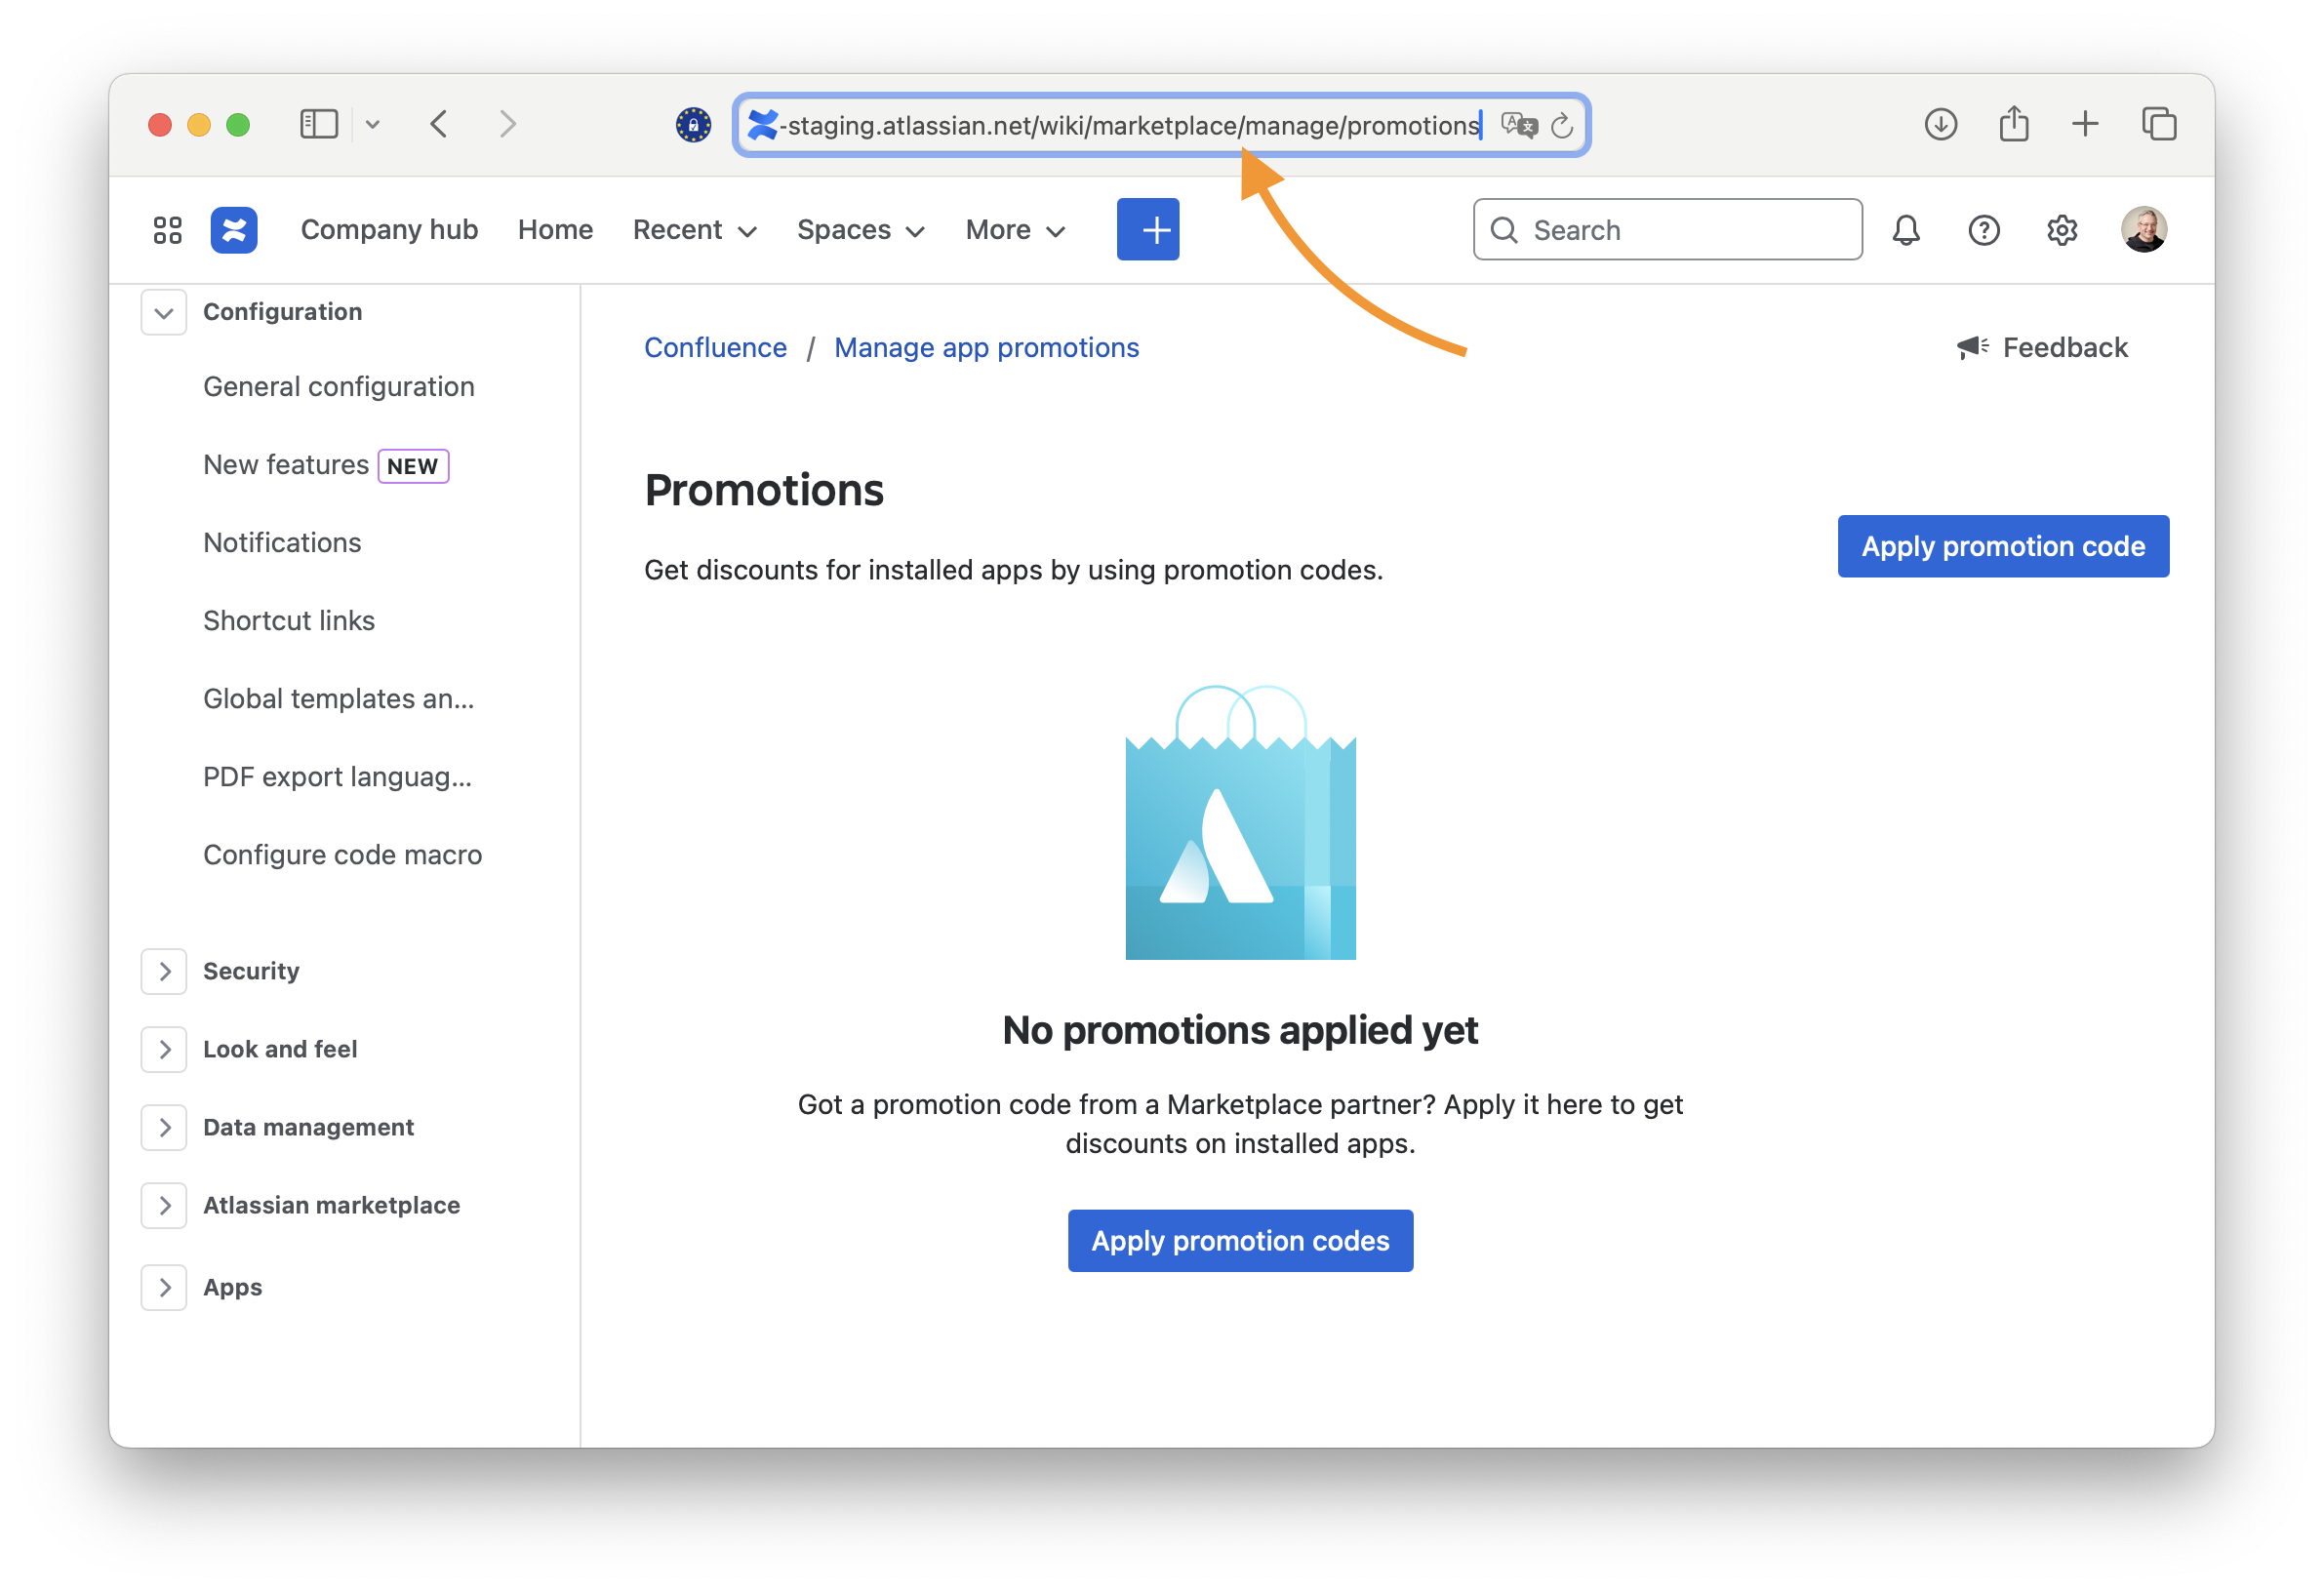Click the Confluence logo icon
Viewport: 2324px width, 1592px height.
[234, 230]
